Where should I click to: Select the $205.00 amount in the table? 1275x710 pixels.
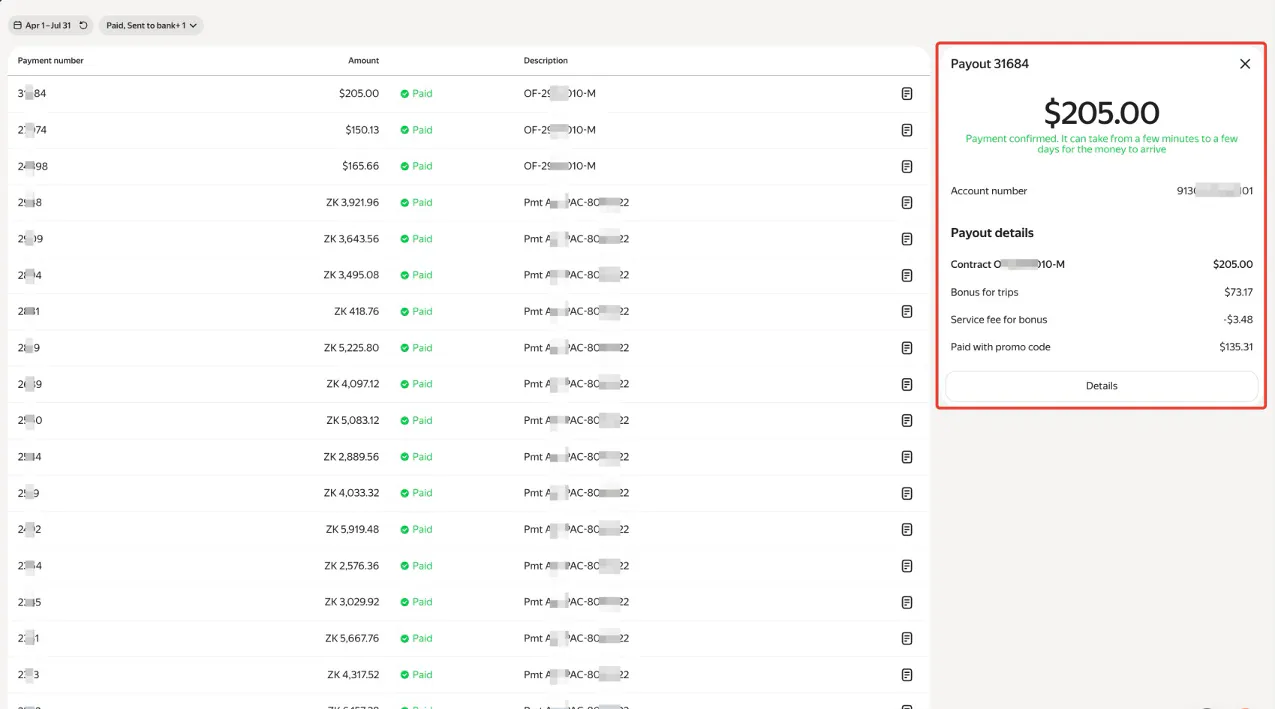pos(359,94)
